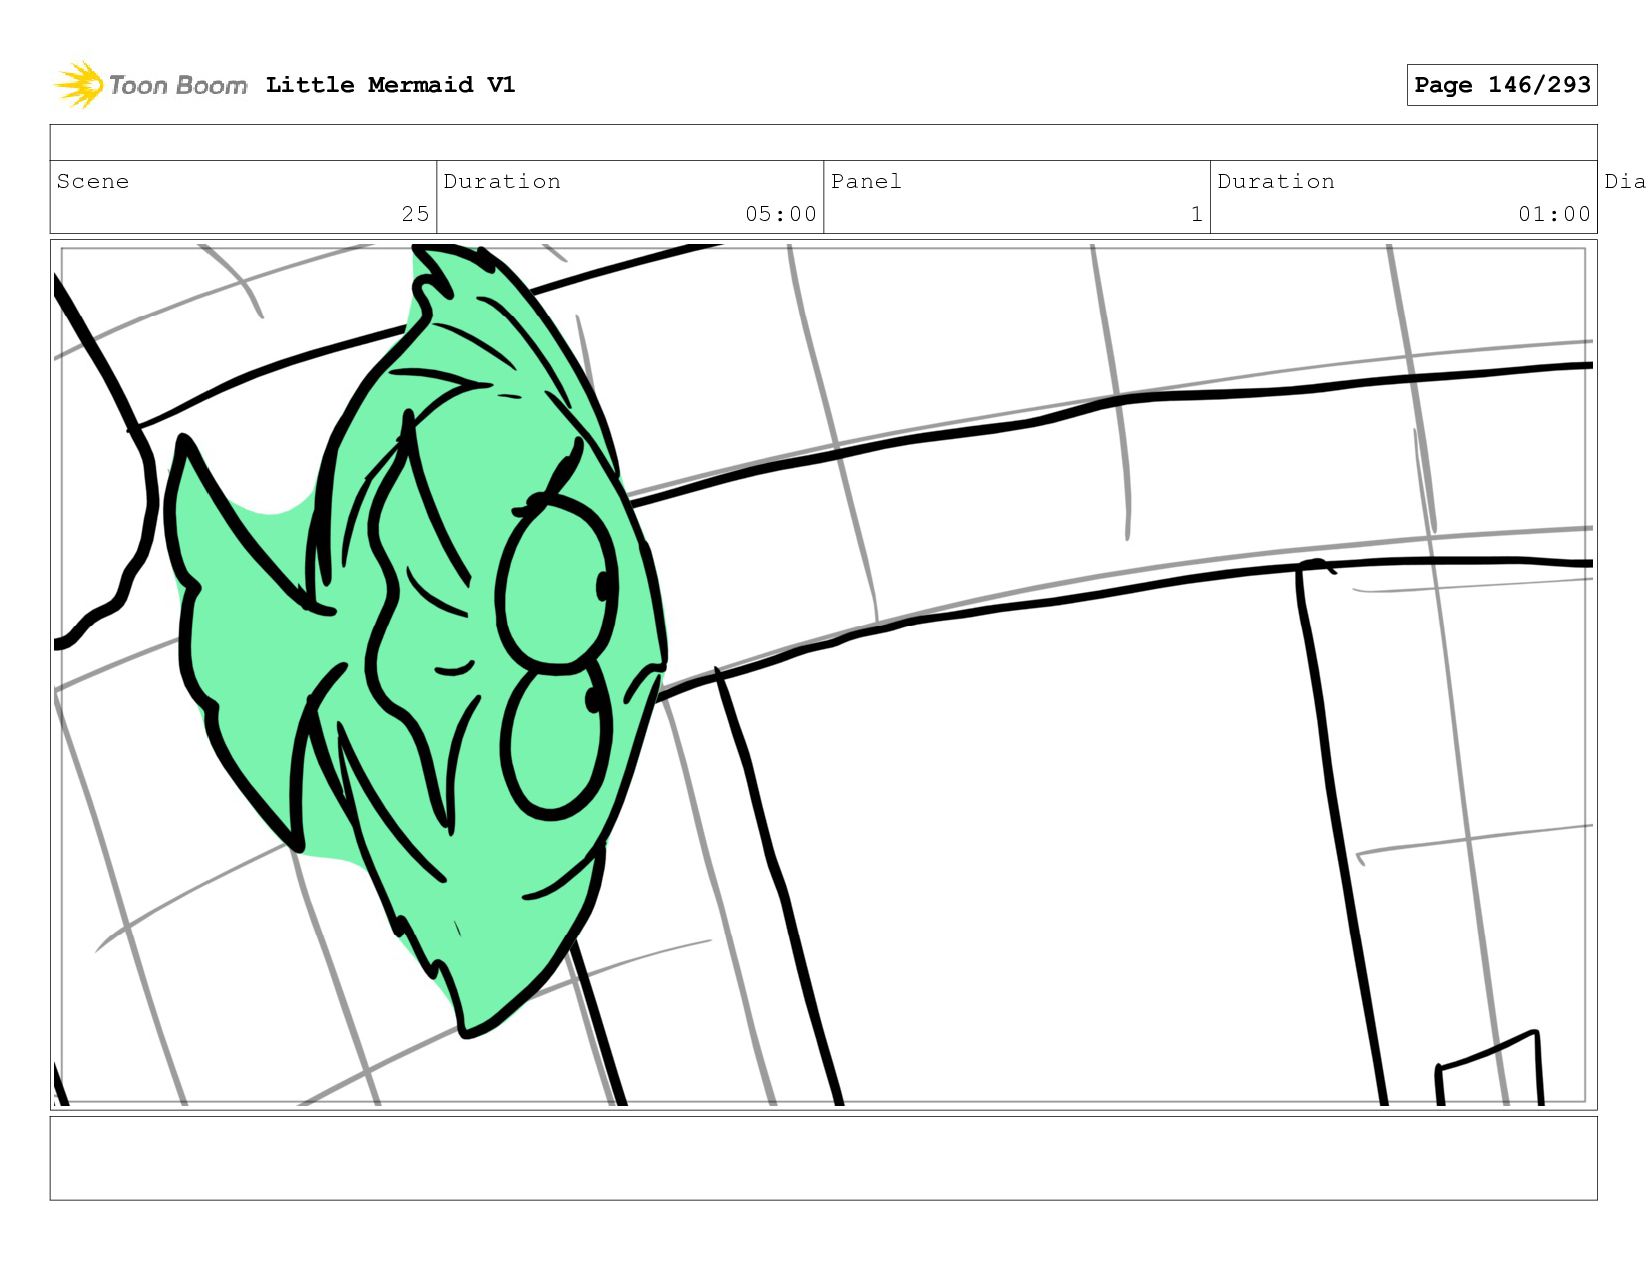This screenshot has height=1275, width=1650.
Task: Select the panel duration value '01:00'
Action: pos(1554,214)
